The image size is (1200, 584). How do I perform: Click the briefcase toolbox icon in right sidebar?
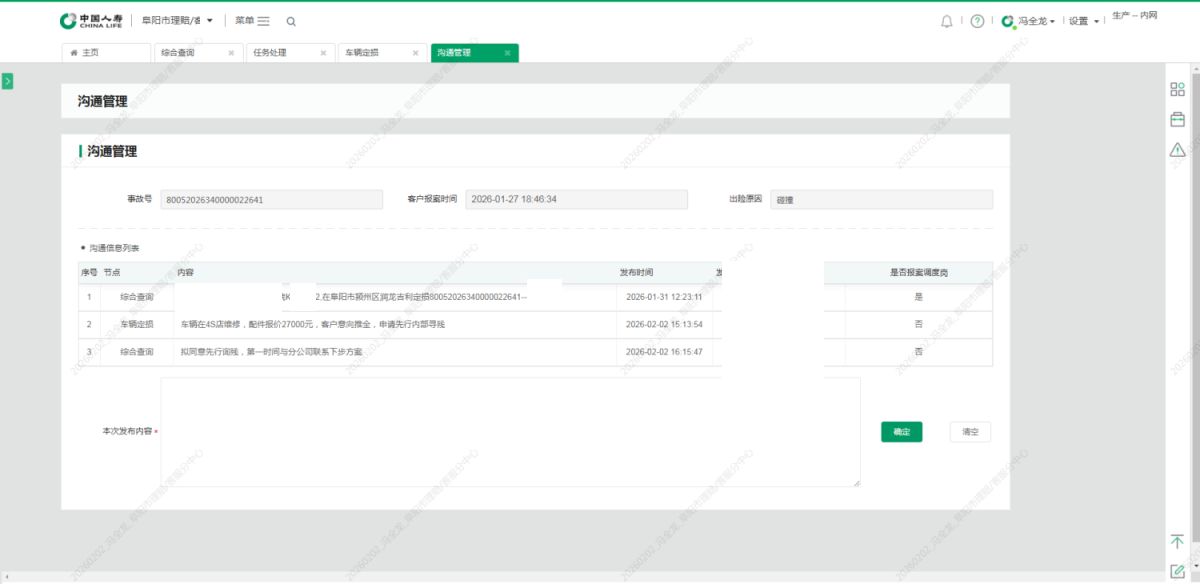[1177, 120]
